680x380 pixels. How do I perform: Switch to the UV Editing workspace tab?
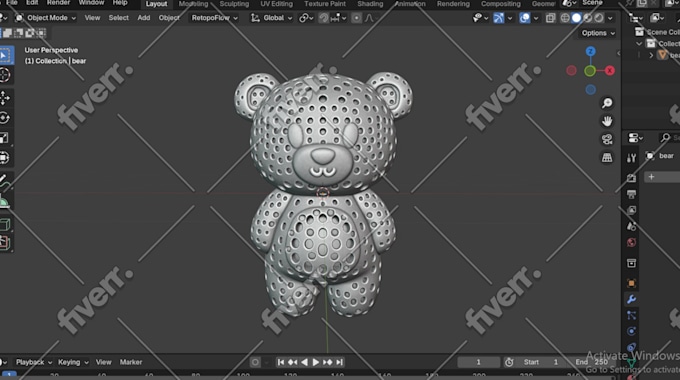[x=277, y=4]
